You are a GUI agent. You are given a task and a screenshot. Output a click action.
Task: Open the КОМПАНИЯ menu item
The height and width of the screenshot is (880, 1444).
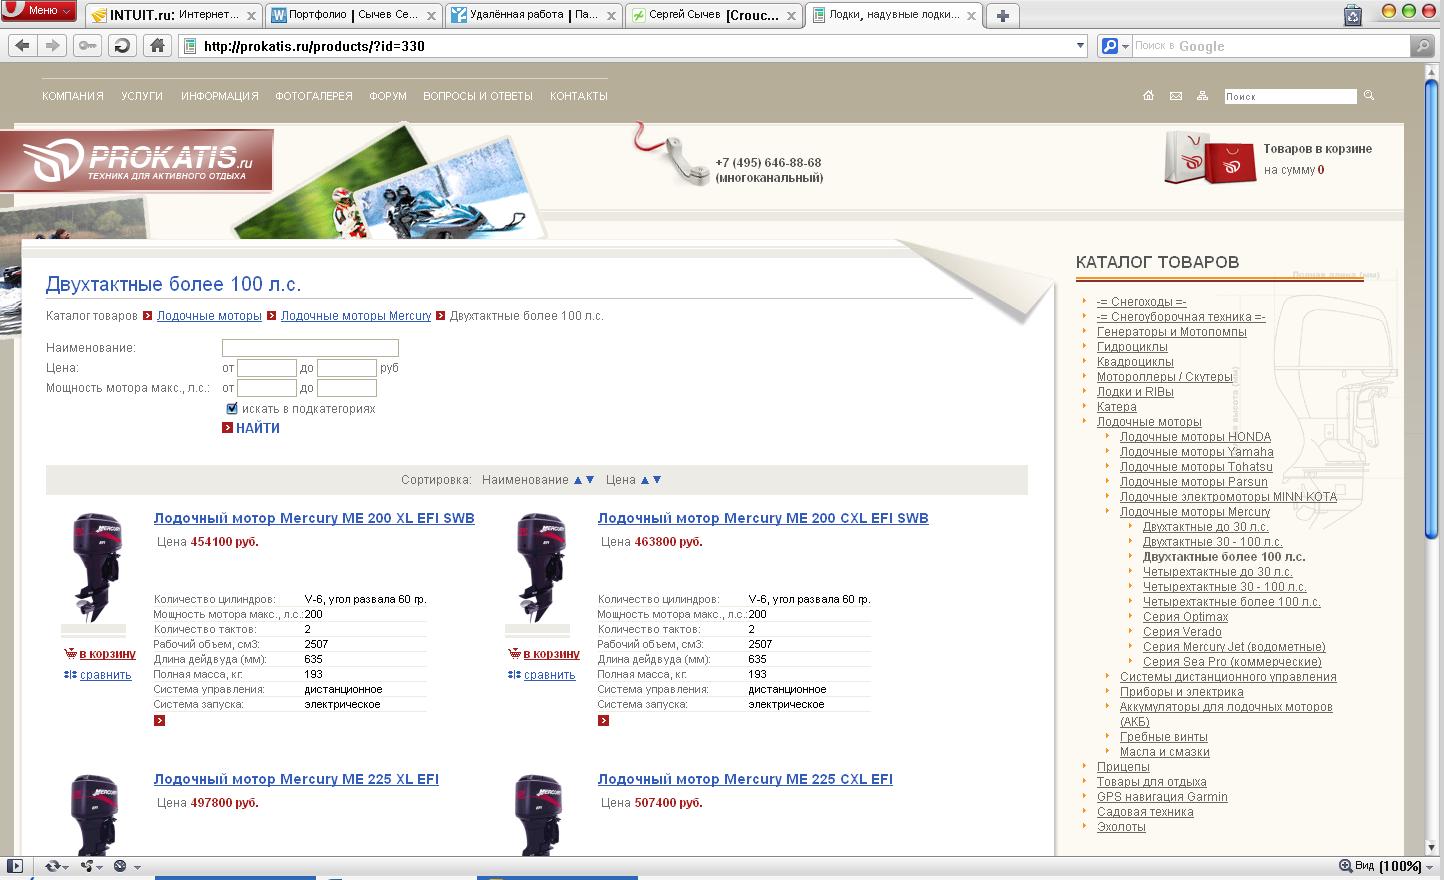point(73,96)
